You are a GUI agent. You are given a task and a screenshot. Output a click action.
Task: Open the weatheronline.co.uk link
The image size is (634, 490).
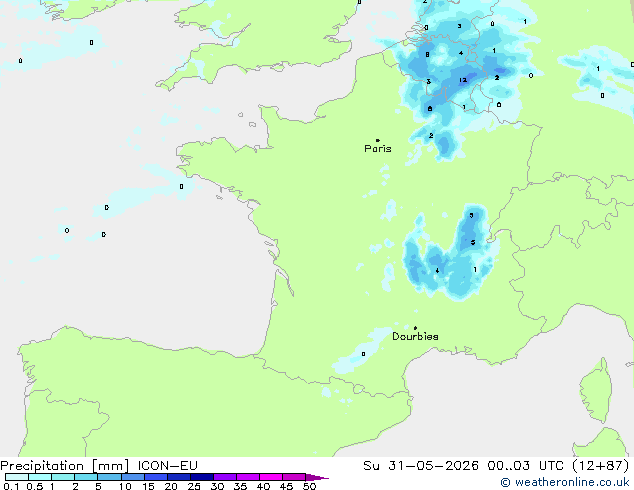(x=565, y=482)
